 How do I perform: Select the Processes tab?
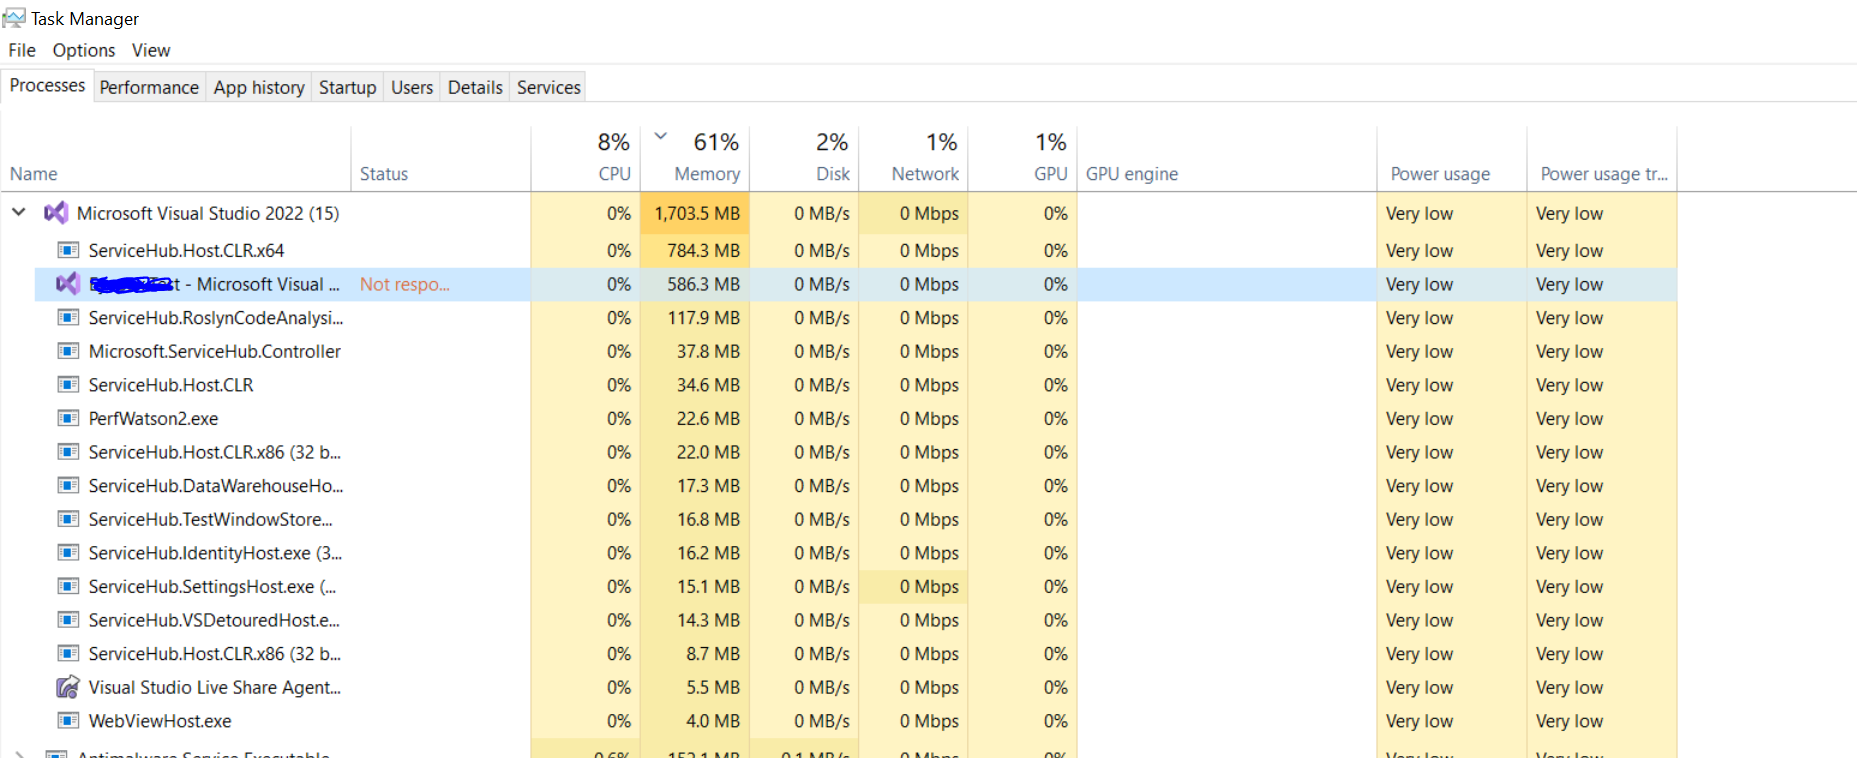click(47, 86)
